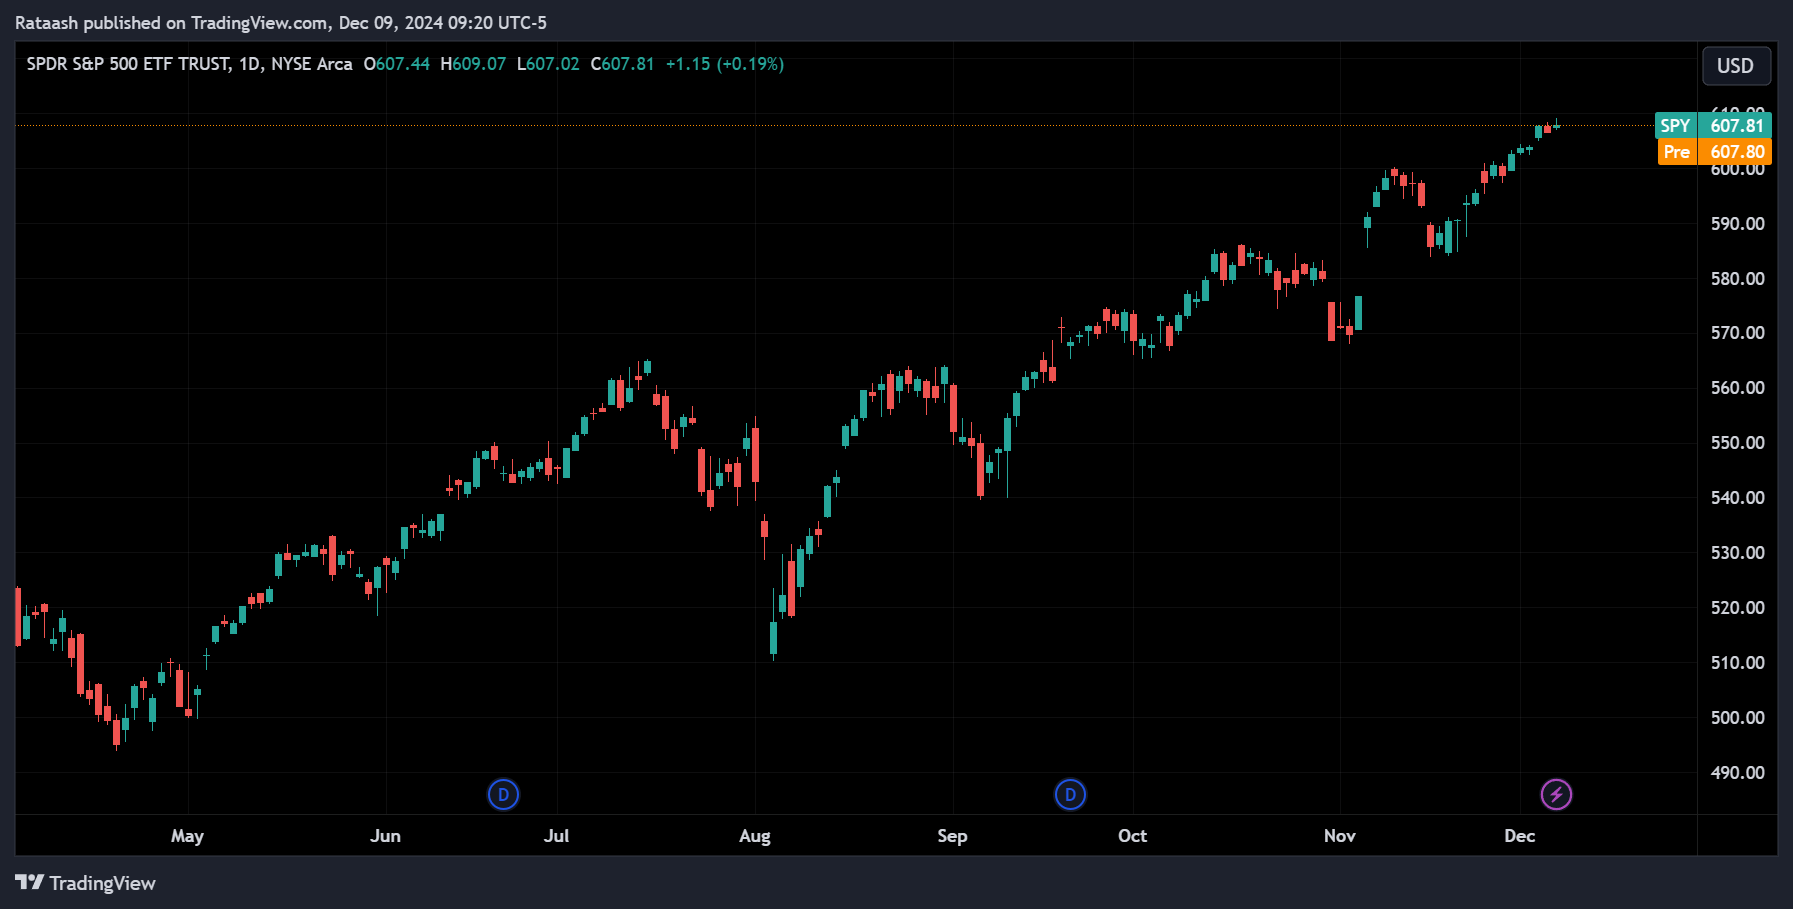This screenshot has width=1793, height=909.
Task: Click the low value L607.02
Action: [x=548, y=64]
